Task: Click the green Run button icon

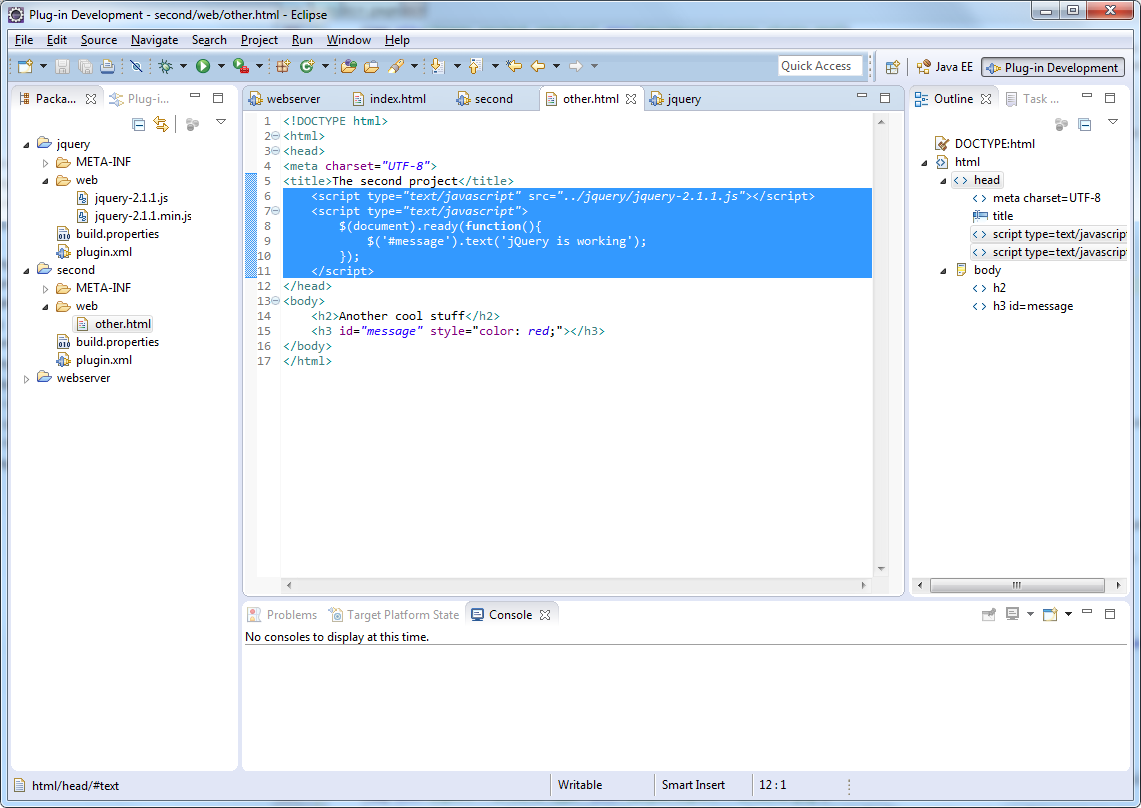Action: click(x=203, y=66)
